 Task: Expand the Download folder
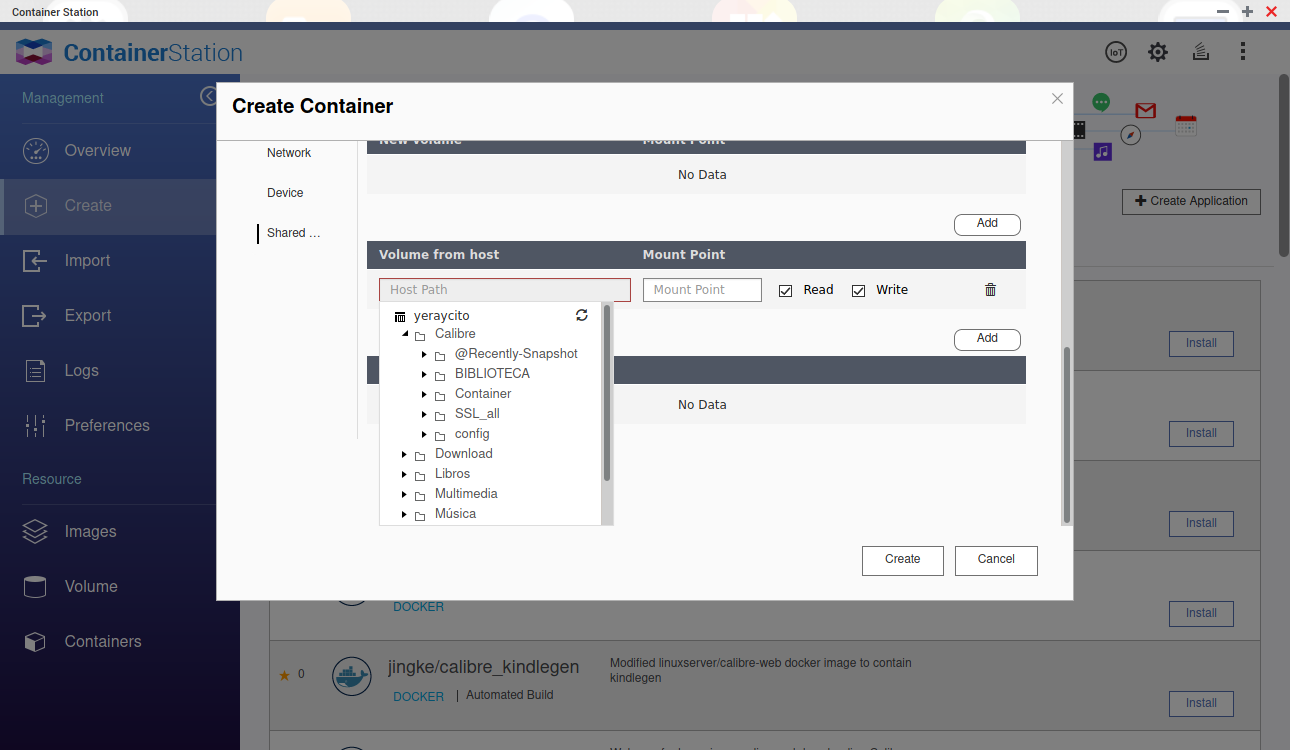pyautogui.click(x=405, y=454)
